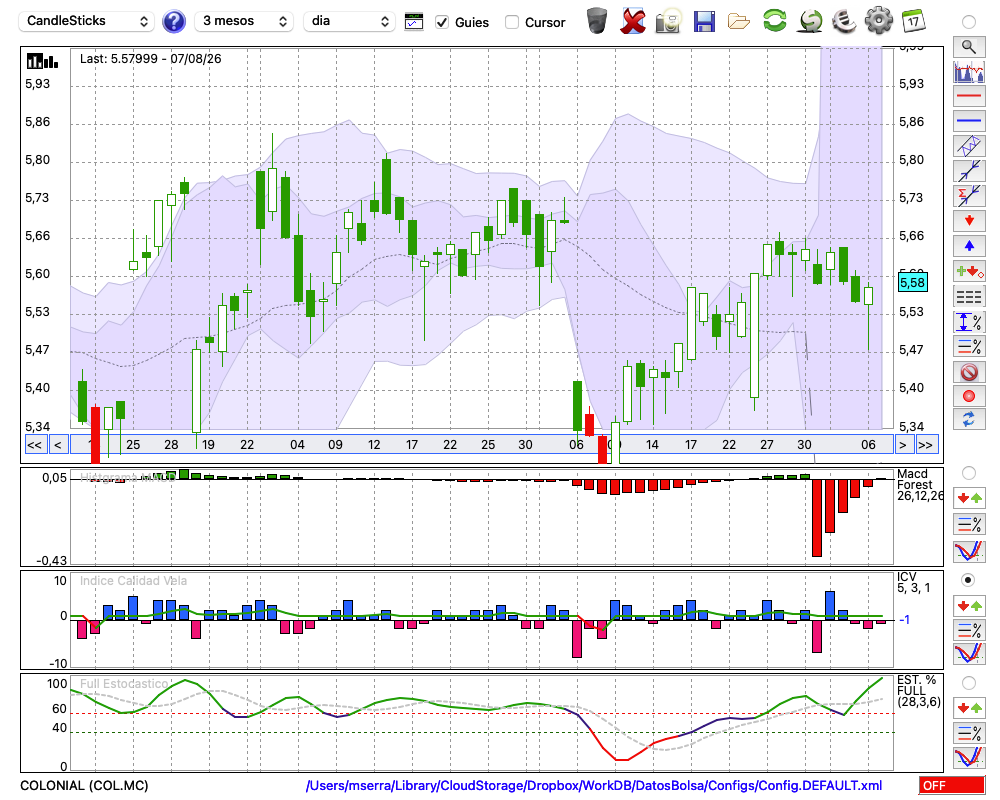Select the radio button beside ICV panel
The height and width of the screenshot is (800, 1000).
[968, 580]
